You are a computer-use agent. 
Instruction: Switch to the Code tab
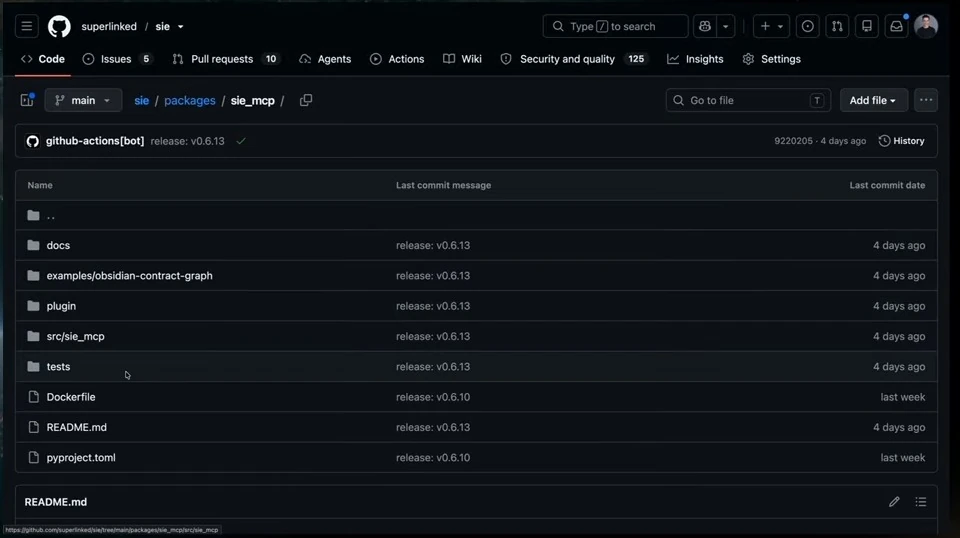tap(43, 59)
